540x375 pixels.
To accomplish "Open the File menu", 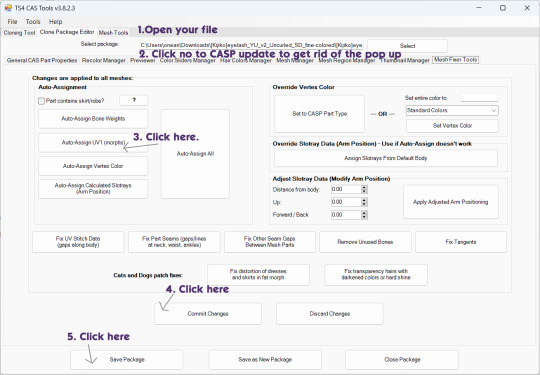I will click(12, 22).
